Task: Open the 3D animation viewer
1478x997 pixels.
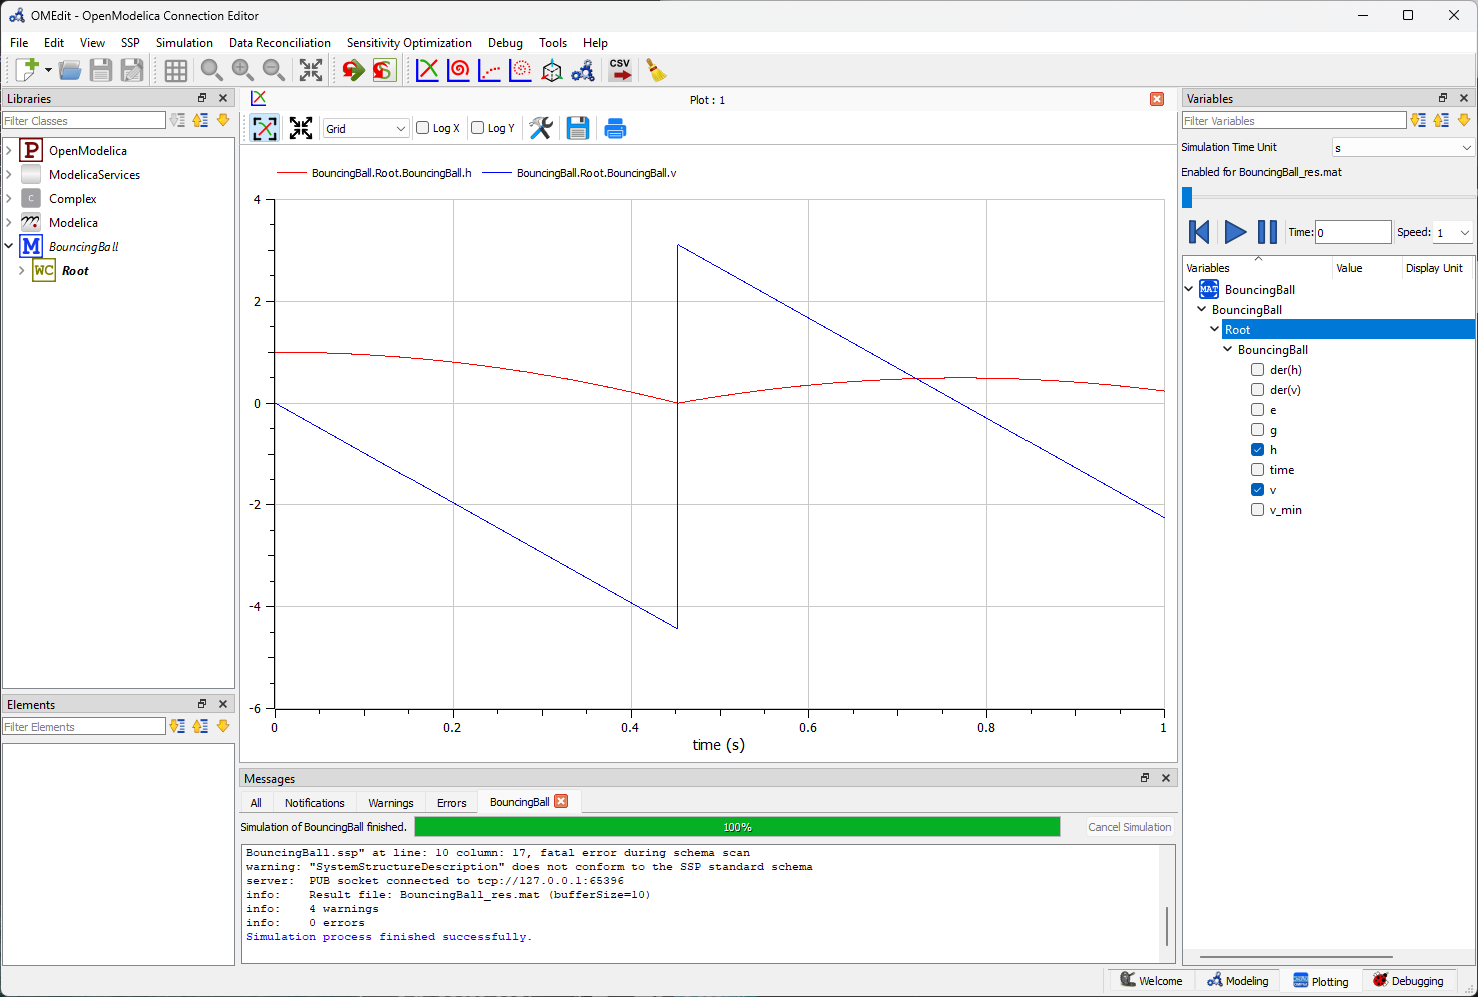Action: (x=552, y=70)
